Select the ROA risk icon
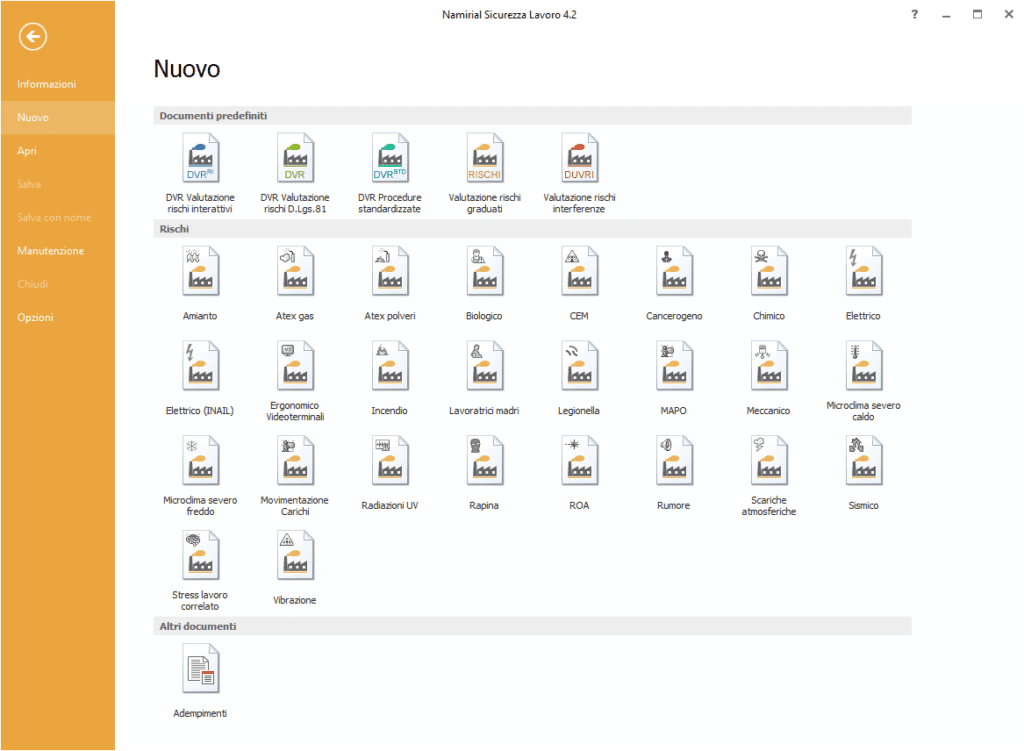The image size is (1024, 751). 579,460
